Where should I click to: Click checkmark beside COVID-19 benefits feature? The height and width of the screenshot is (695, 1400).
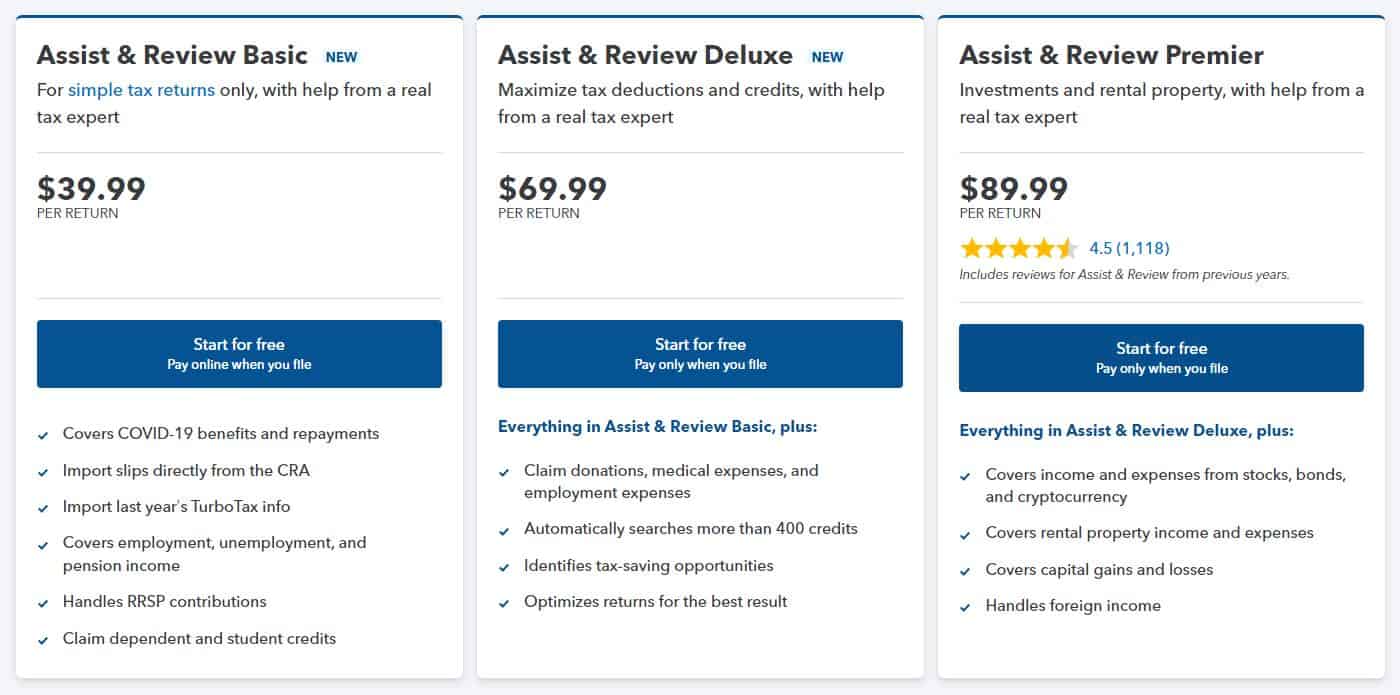pos(44,435)
